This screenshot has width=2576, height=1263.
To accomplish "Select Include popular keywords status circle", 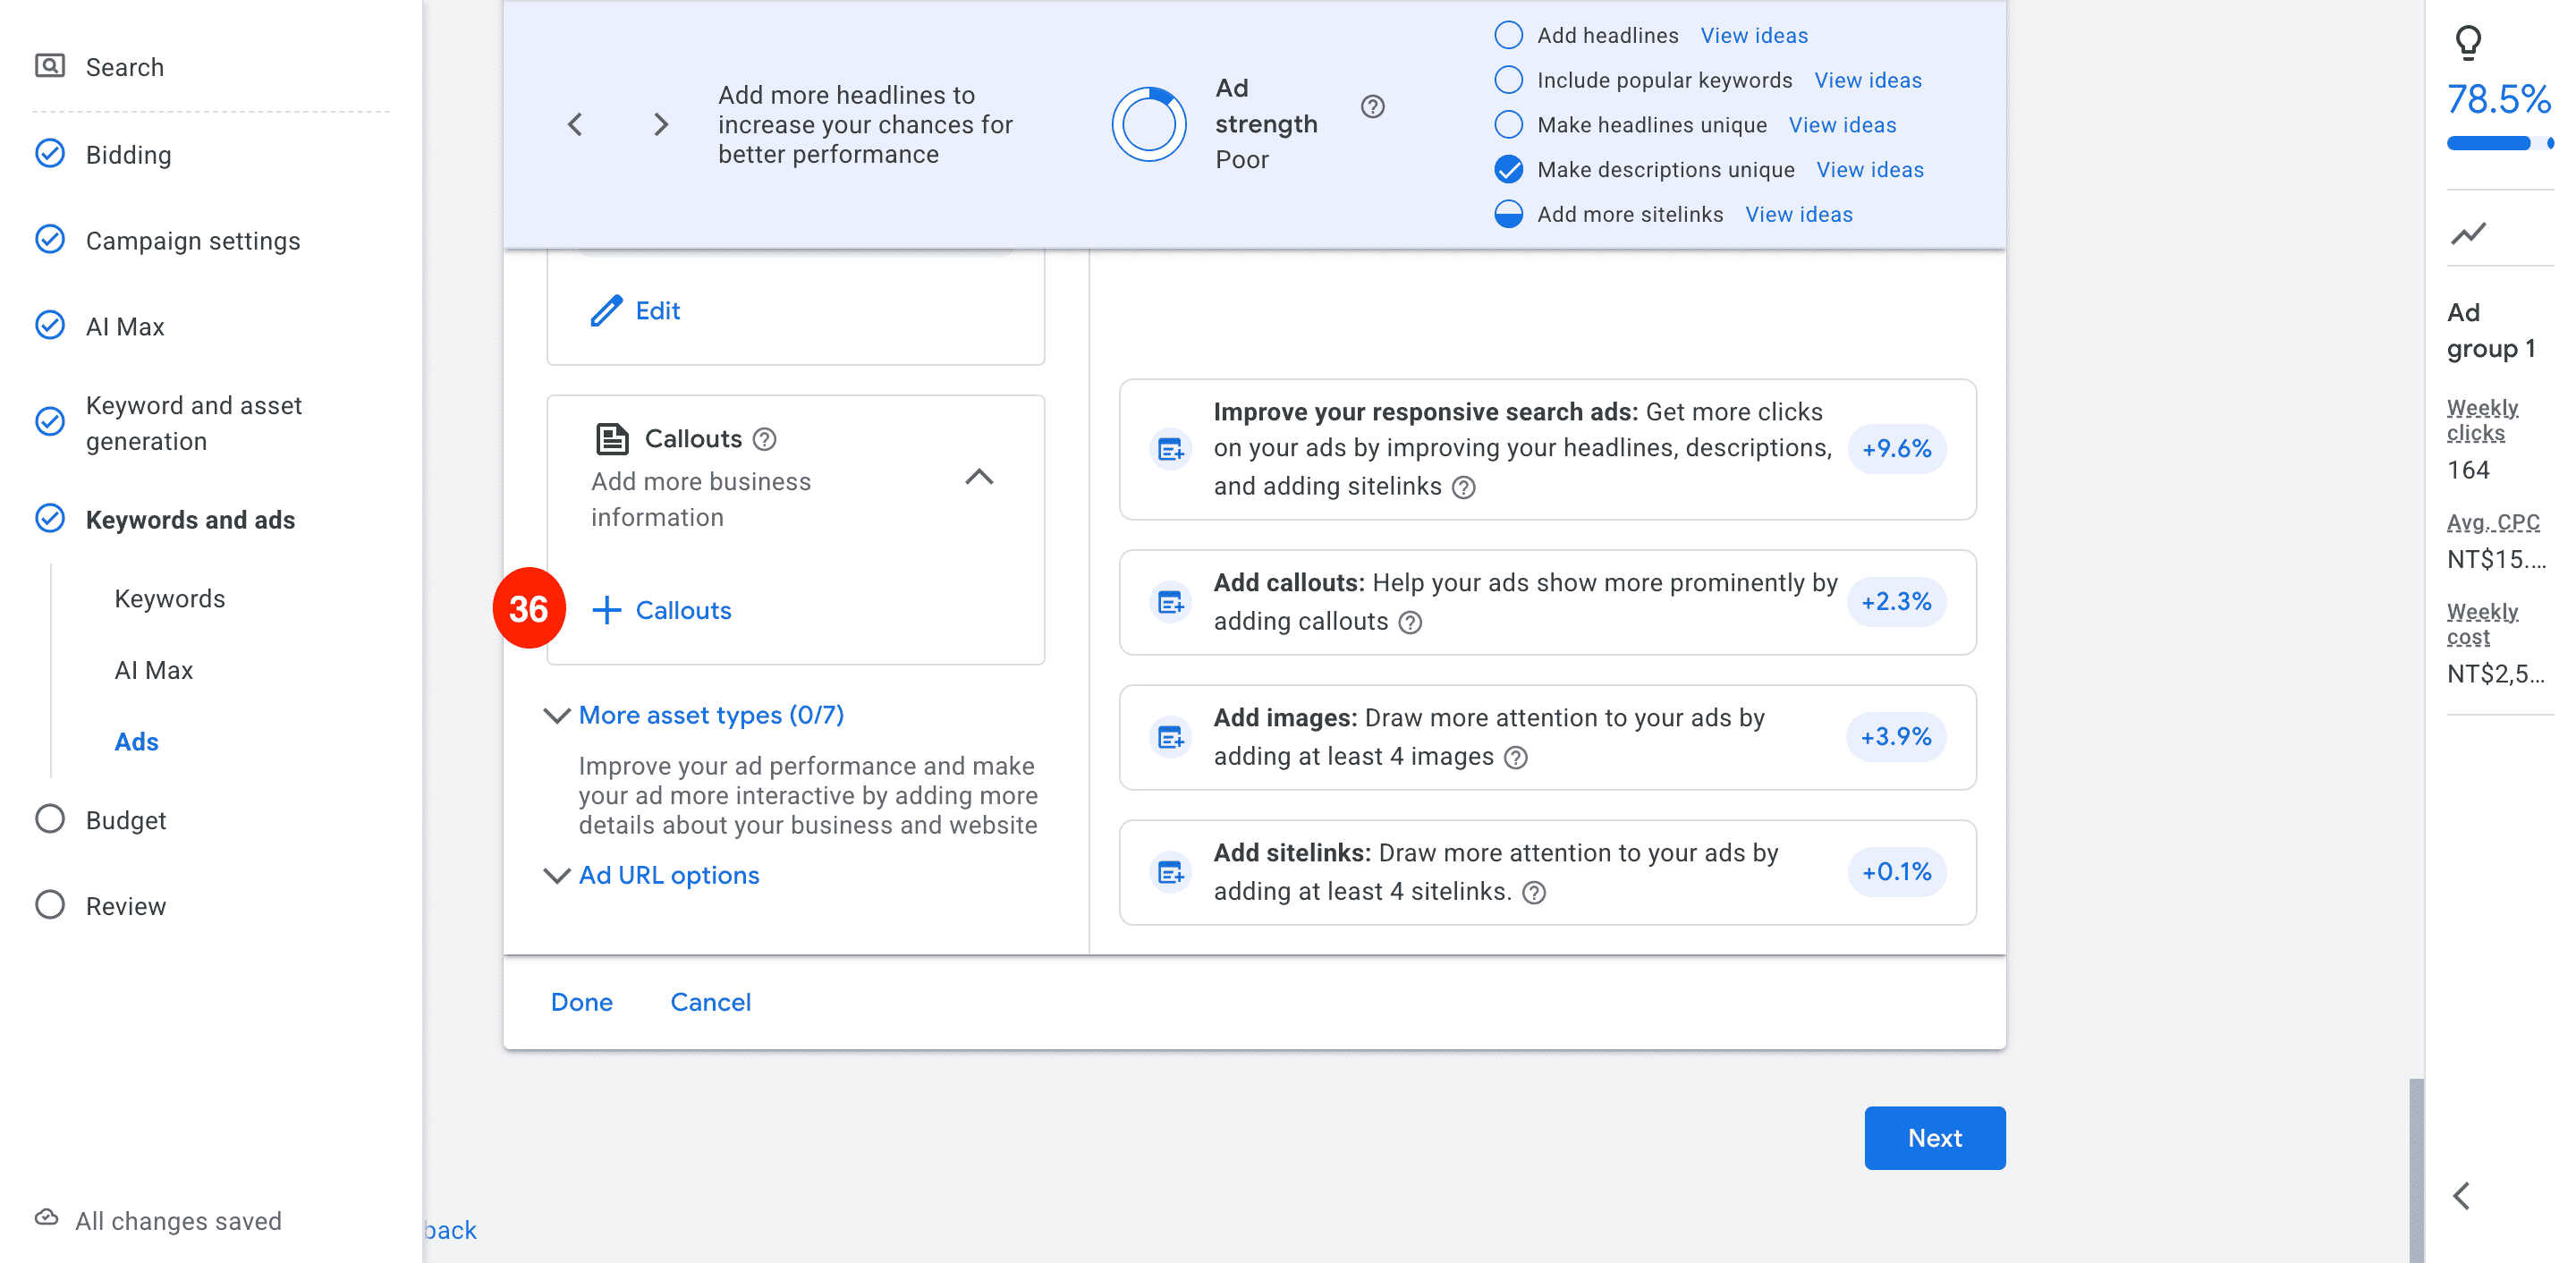I will point(1508,80).
